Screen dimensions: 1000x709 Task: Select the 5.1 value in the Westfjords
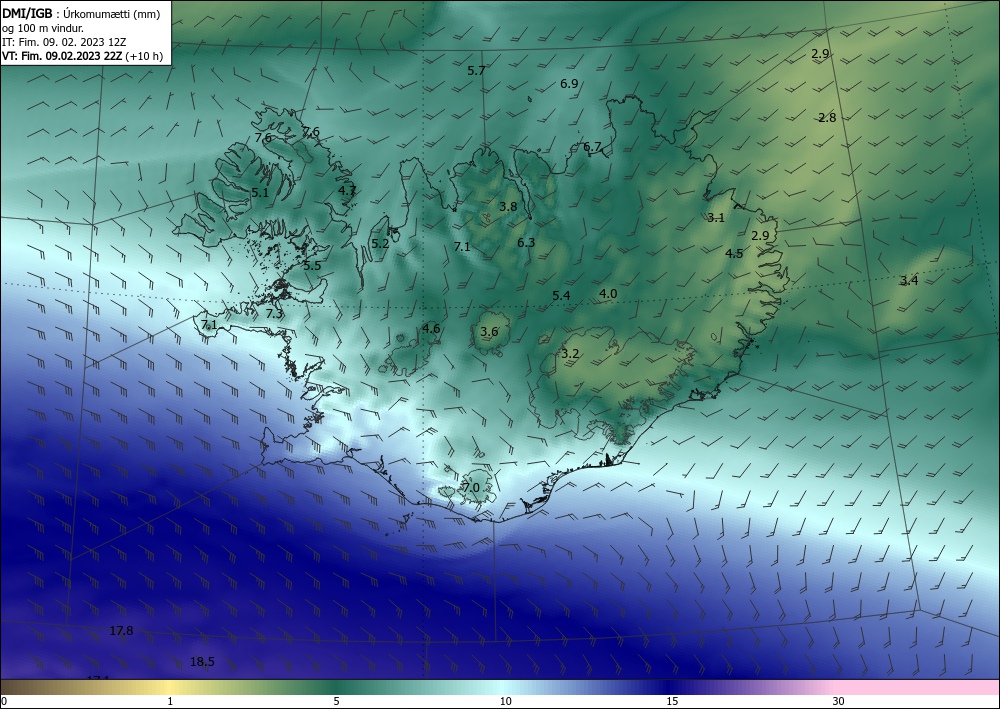[260, 192]
